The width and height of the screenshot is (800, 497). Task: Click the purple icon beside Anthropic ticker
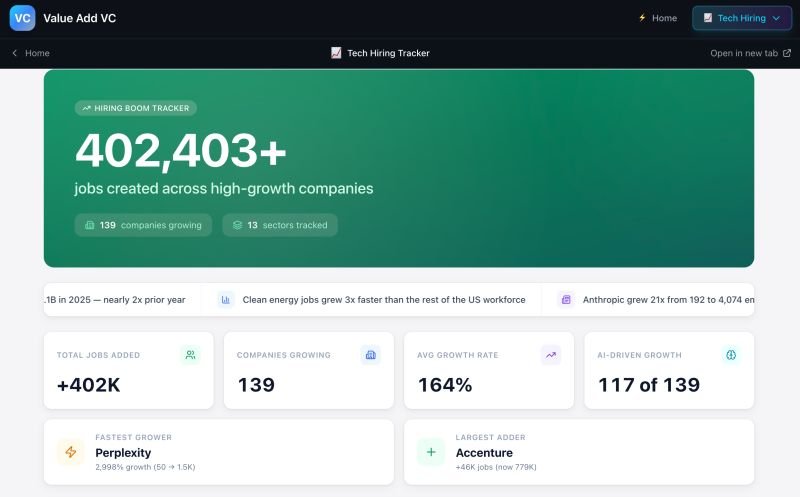[x=566, y=300]
